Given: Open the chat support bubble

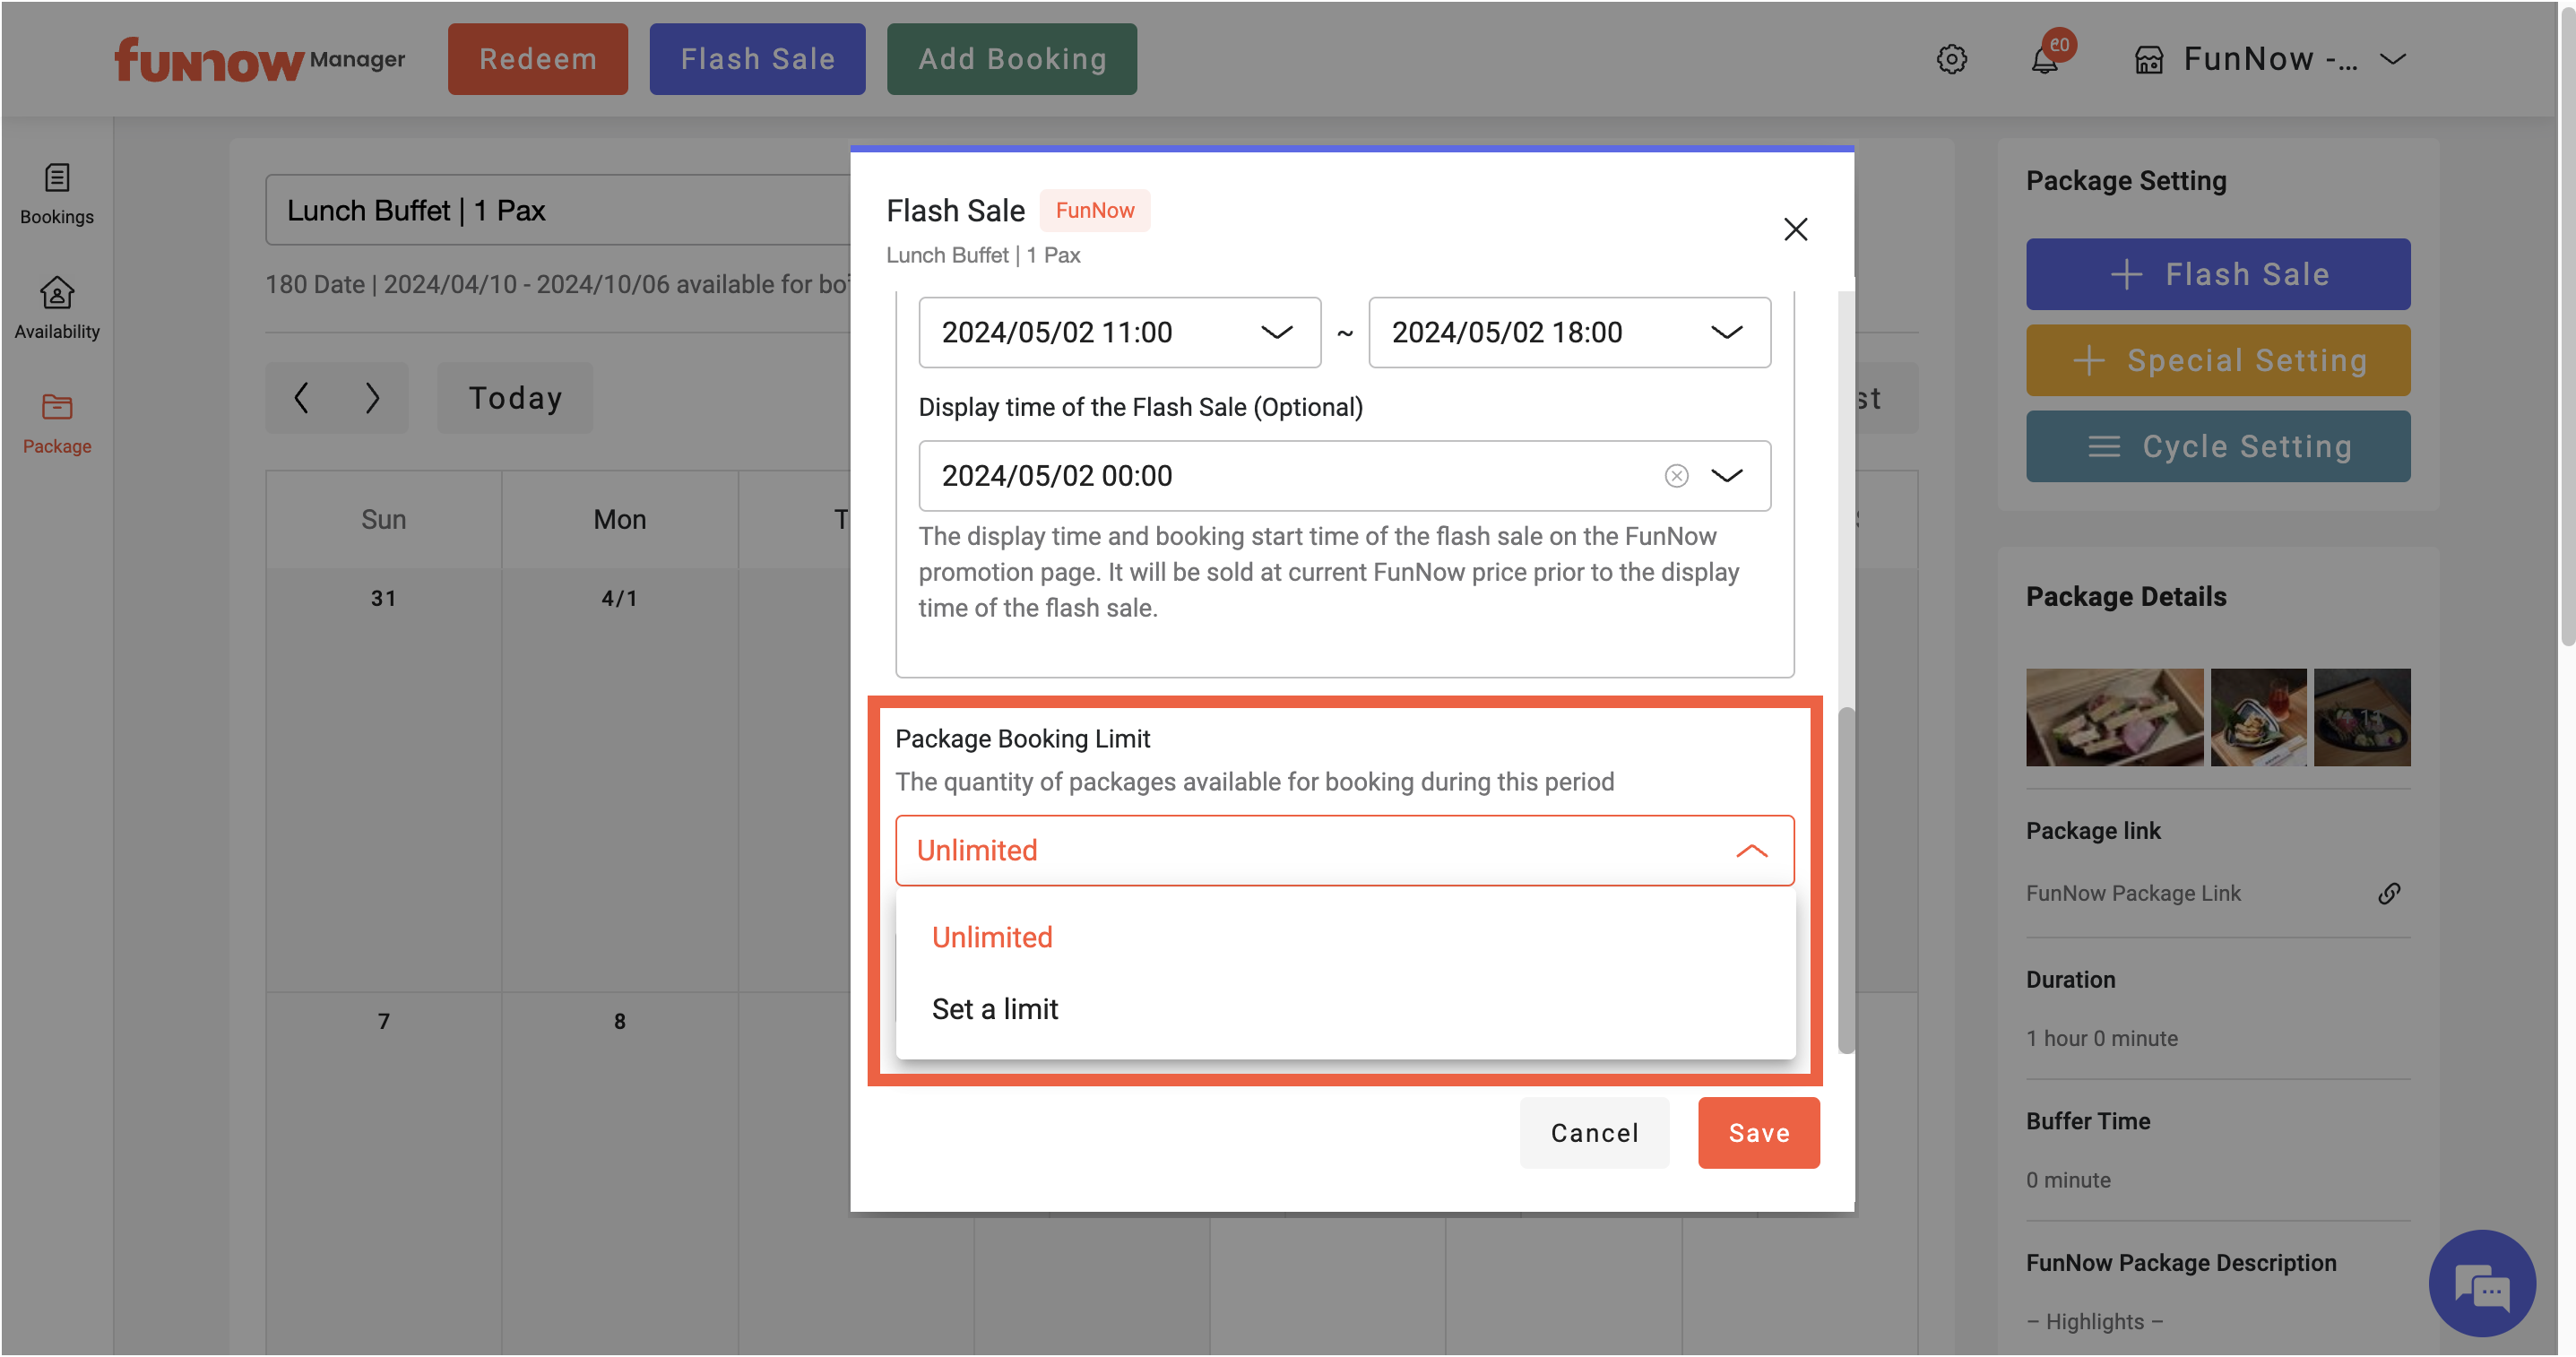Looking at the screenshot, I should click(2481, 1283).
